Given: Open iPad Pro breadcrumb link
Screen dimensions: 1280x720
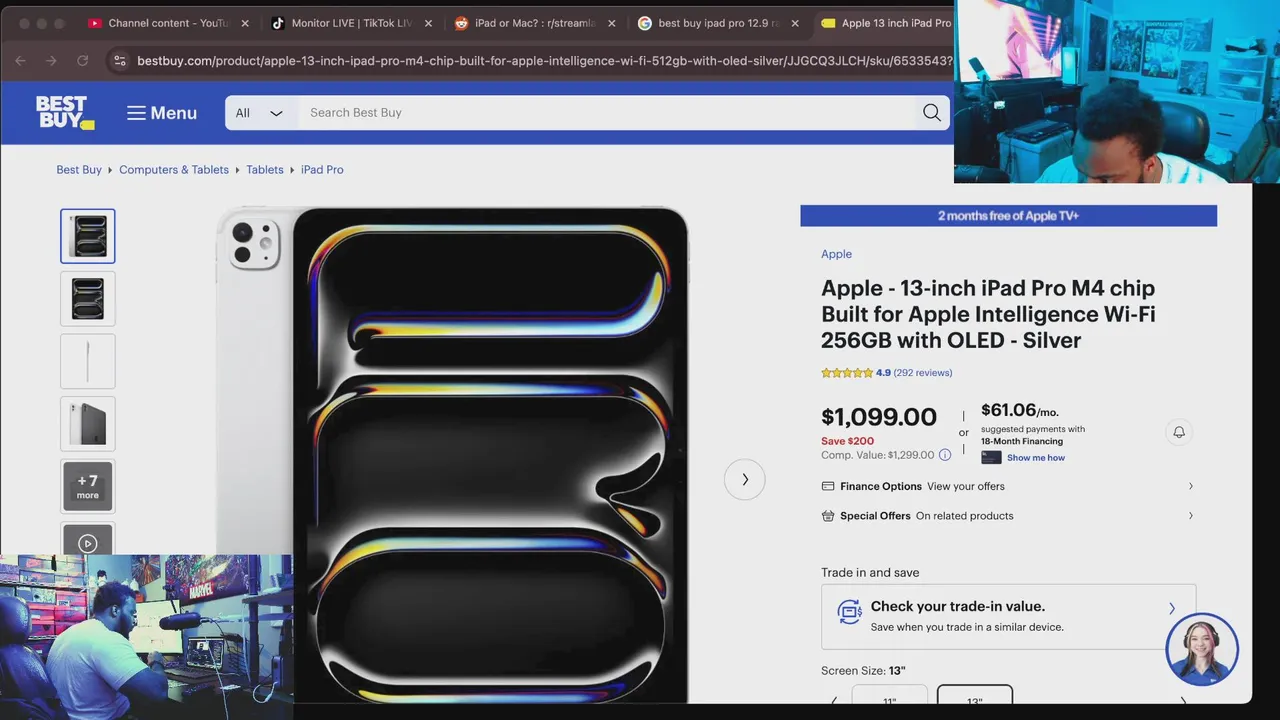Looking at the screenshot, I should [322, 170].
